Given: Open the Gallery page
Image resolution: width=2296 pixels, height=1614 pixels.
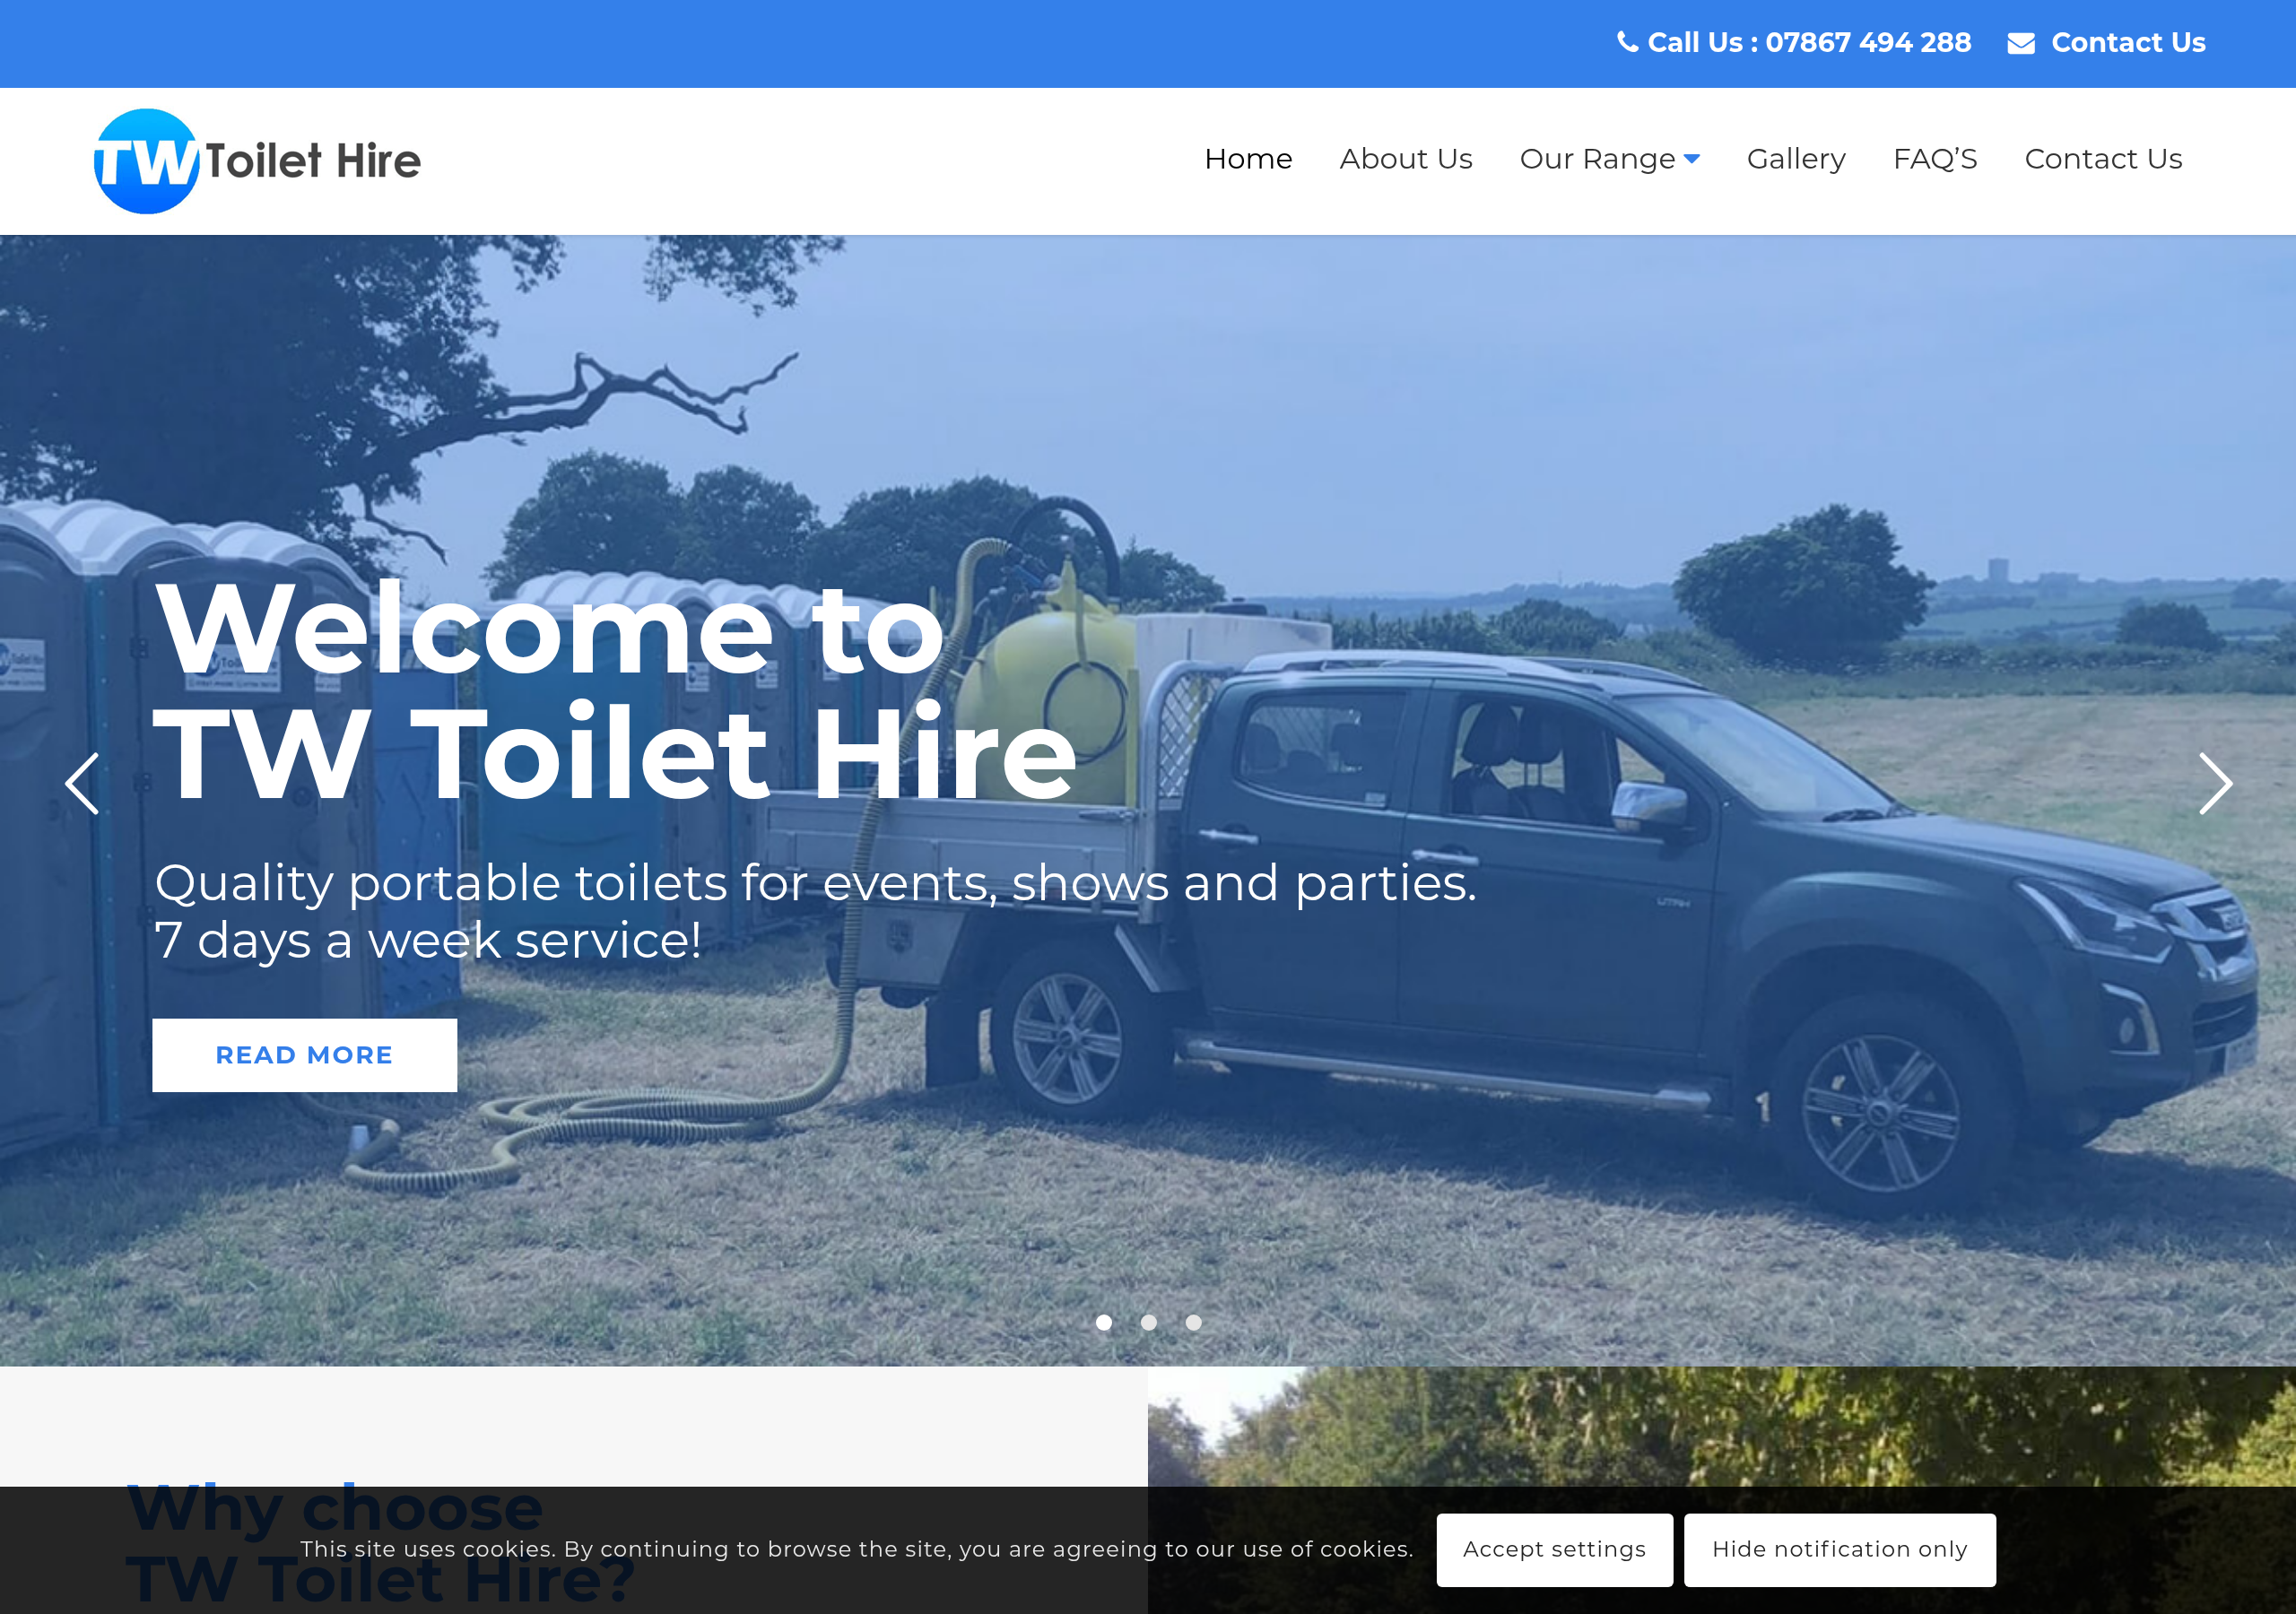Looking at the screenshot, I should [1796, 159].
